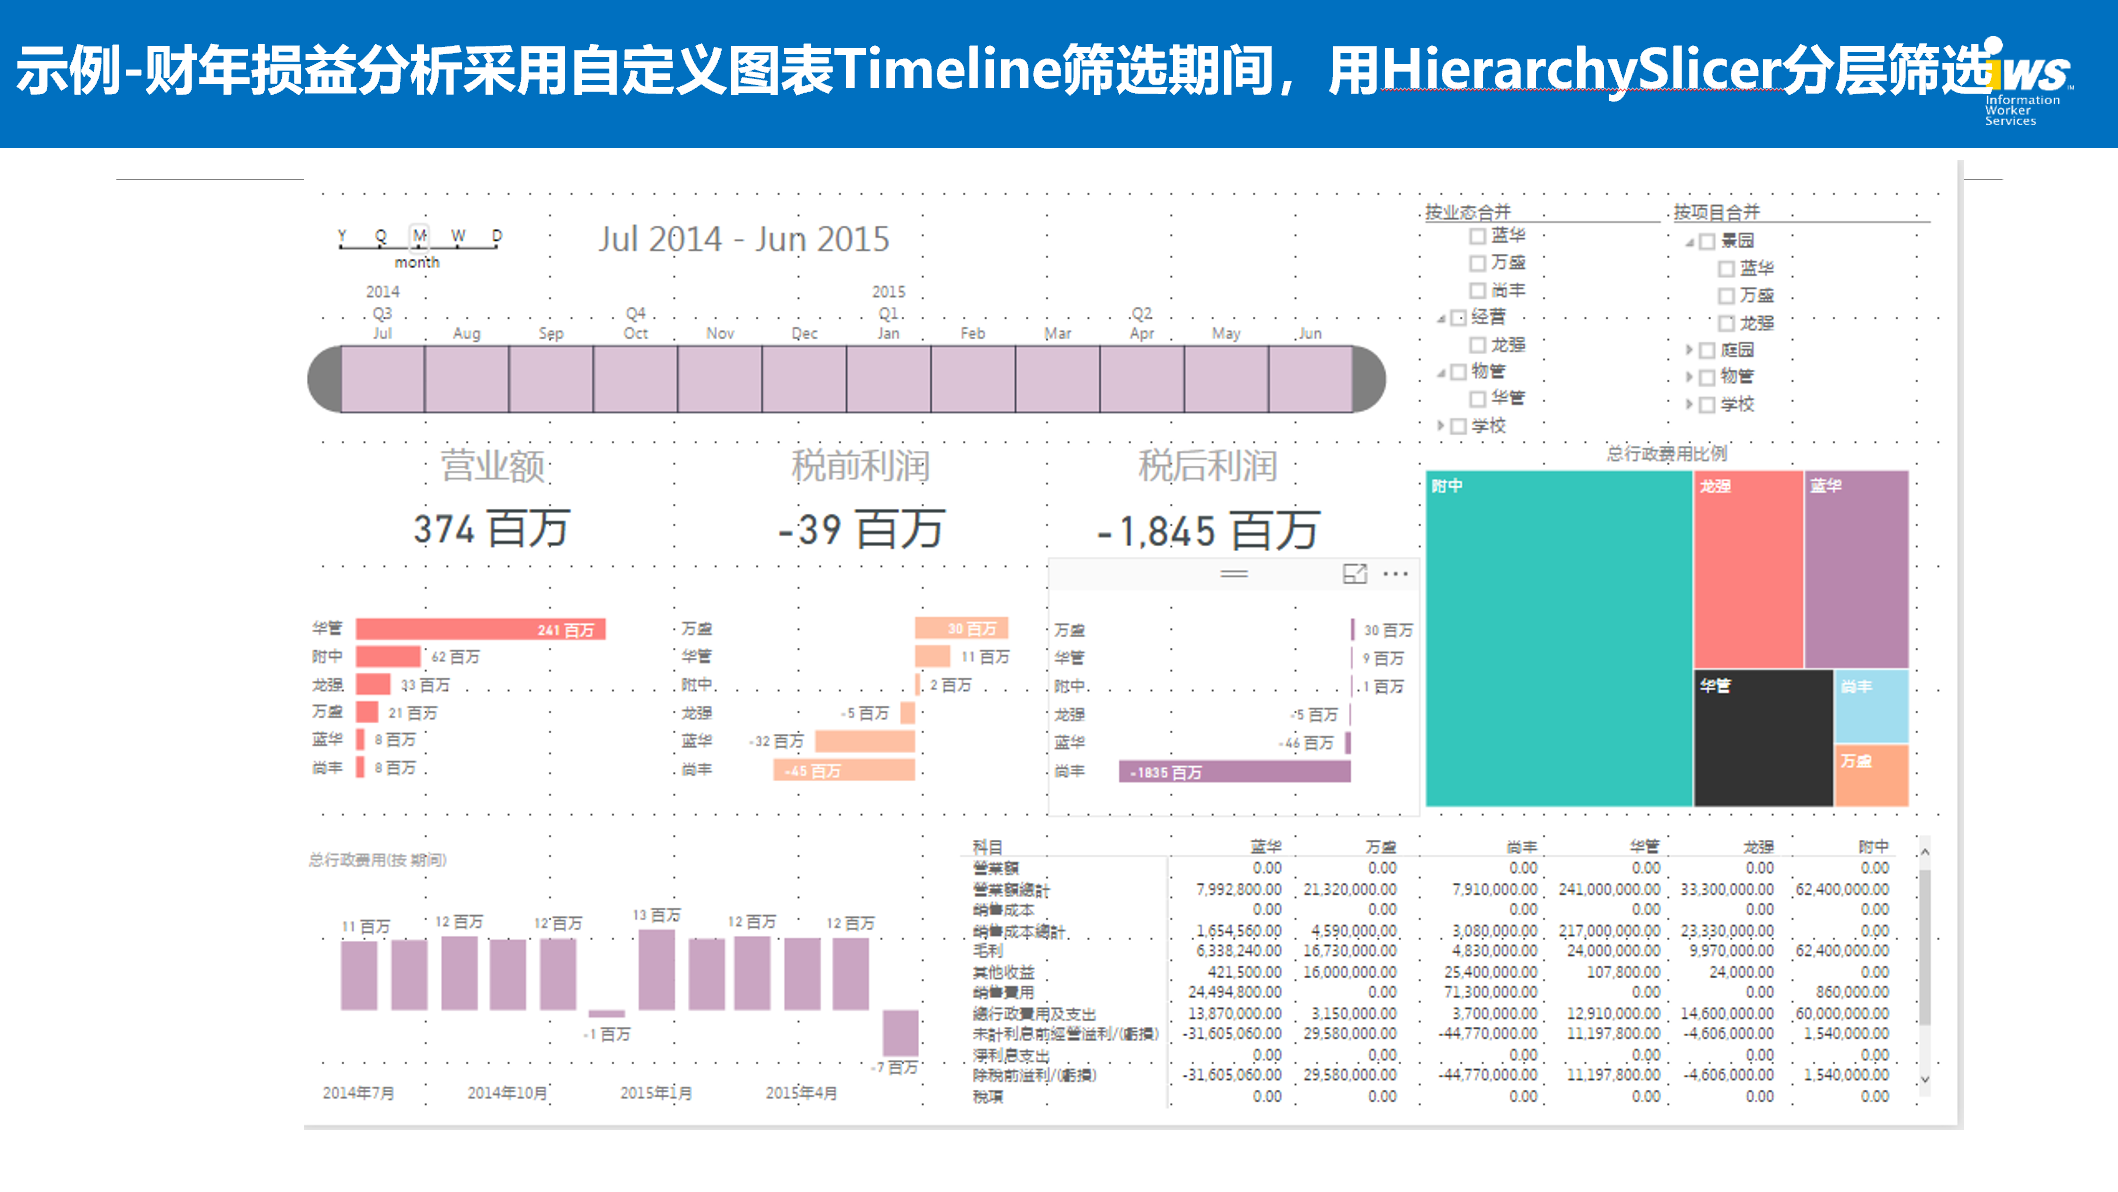
Task: Click 华管 241 百万 bar in 营业额 chart
Action: point(481,629)
